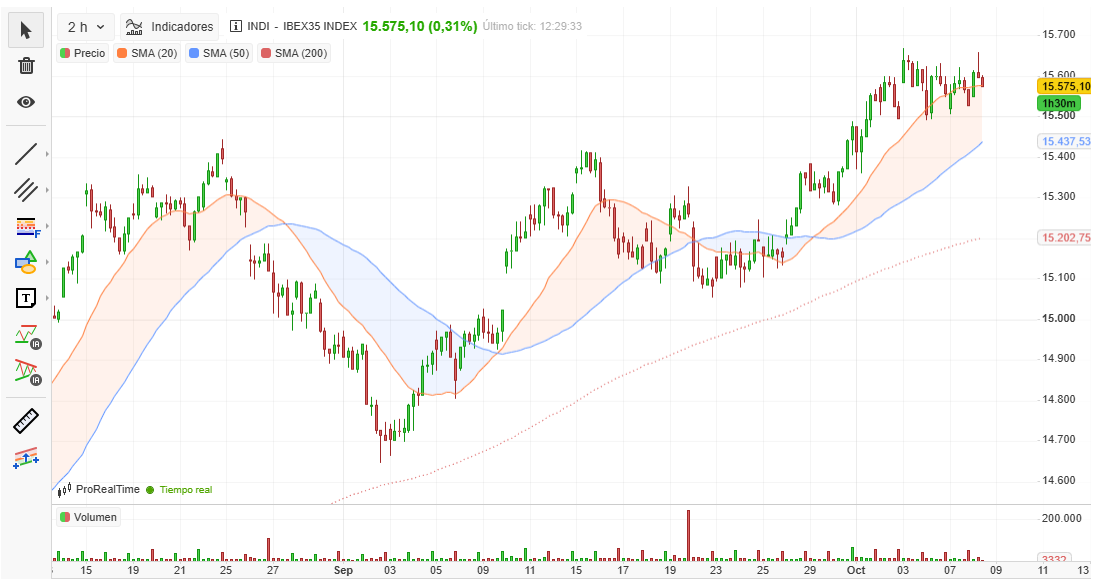The width and height of the screenshot is (1094, 579).
Task: Expand the line tool submenu arrow
Action: 47,153
